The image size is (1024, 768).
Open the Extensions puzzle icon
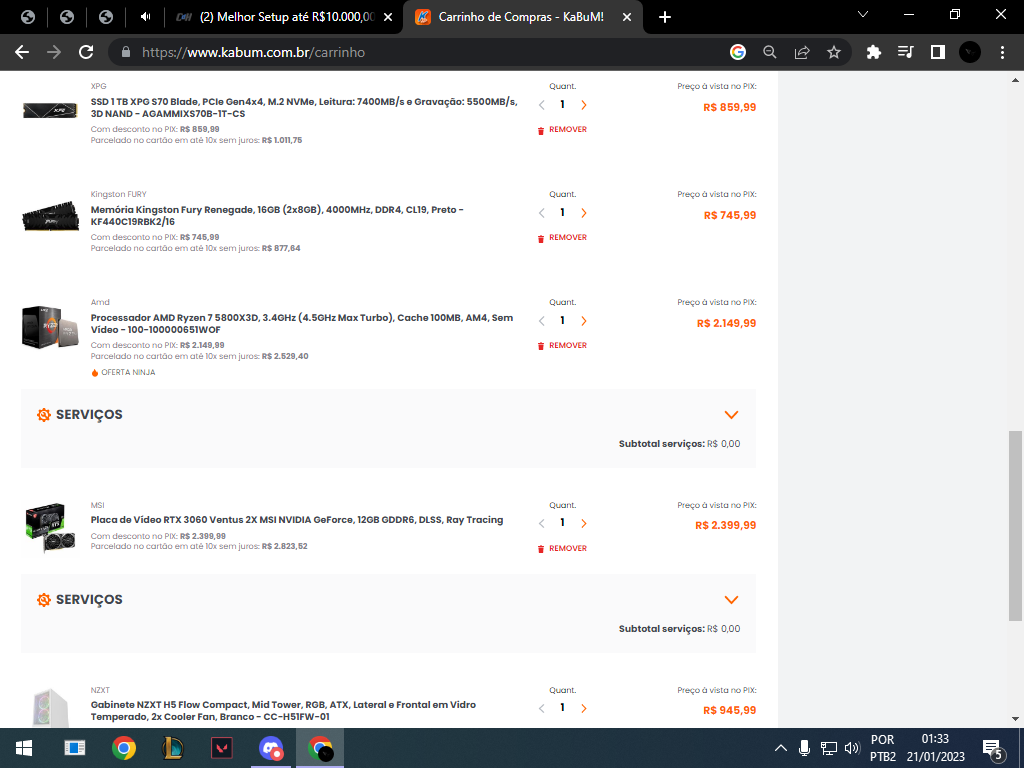coord(874,52)
